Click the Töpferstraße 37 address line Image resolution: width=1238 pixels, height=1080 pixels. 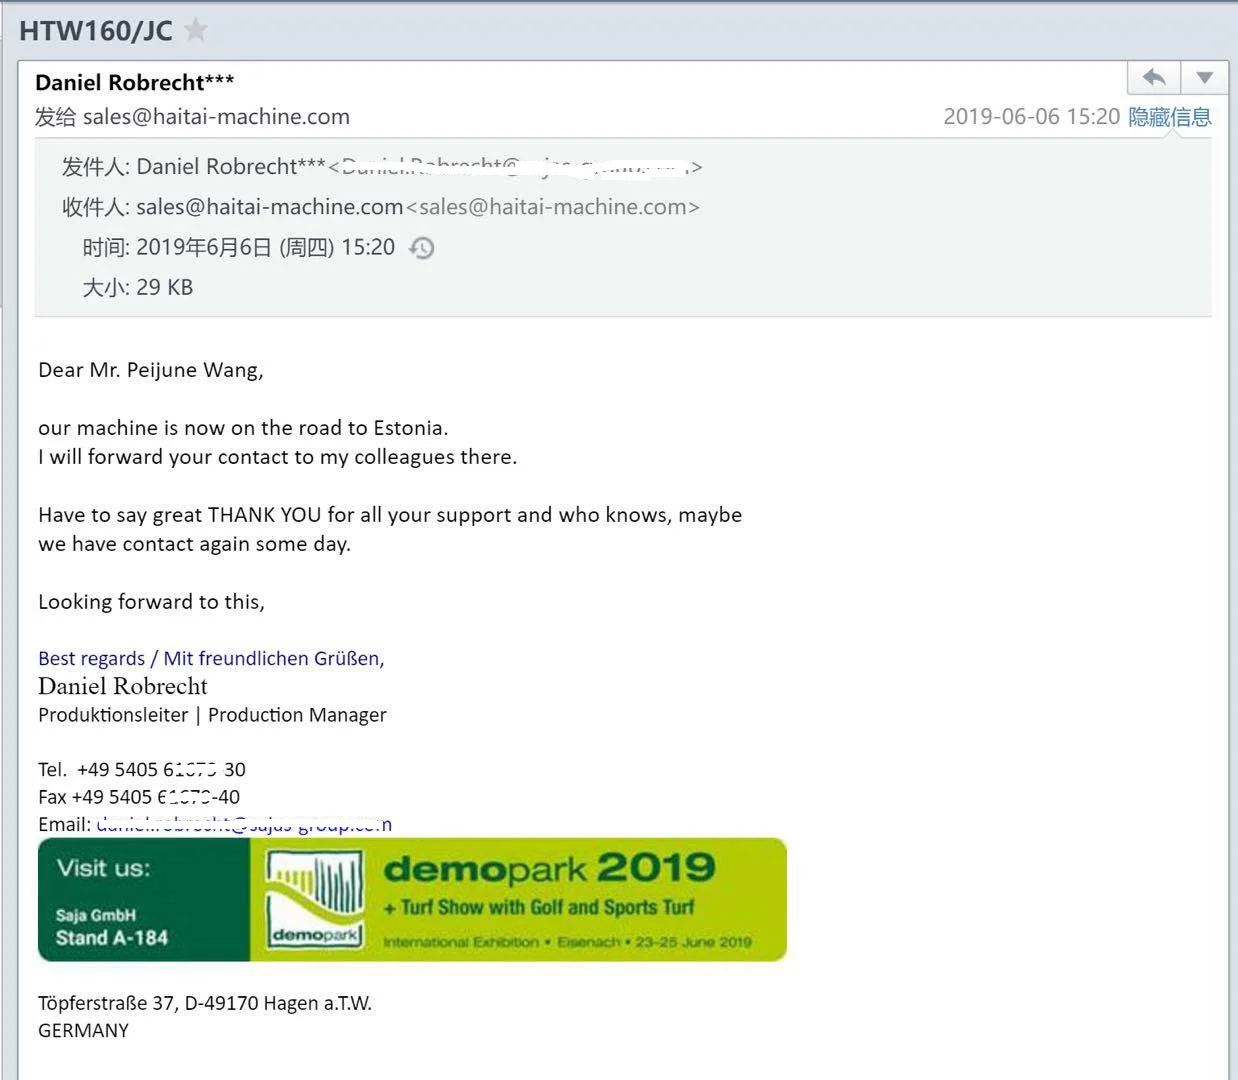pos(204,1003)
